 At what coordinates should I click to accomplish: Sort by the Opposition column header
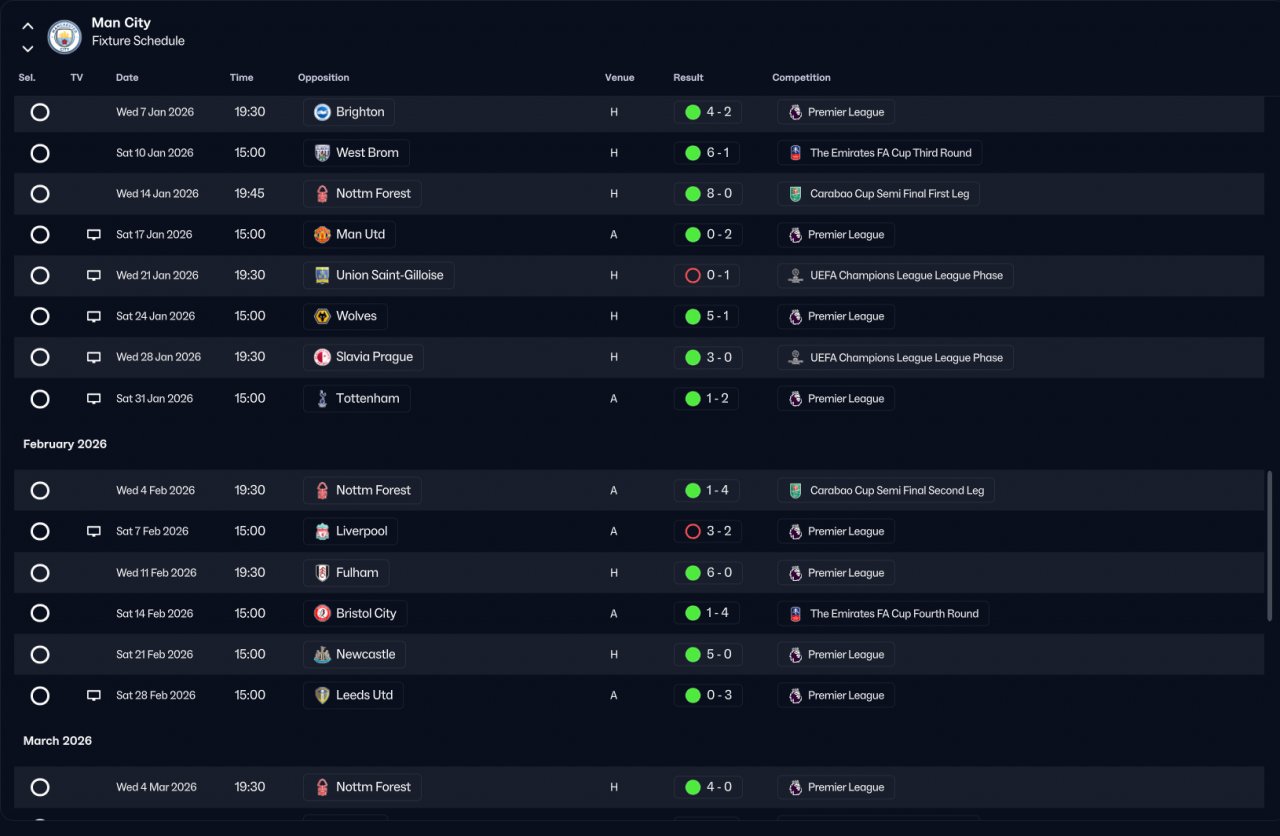coord(323,77)
